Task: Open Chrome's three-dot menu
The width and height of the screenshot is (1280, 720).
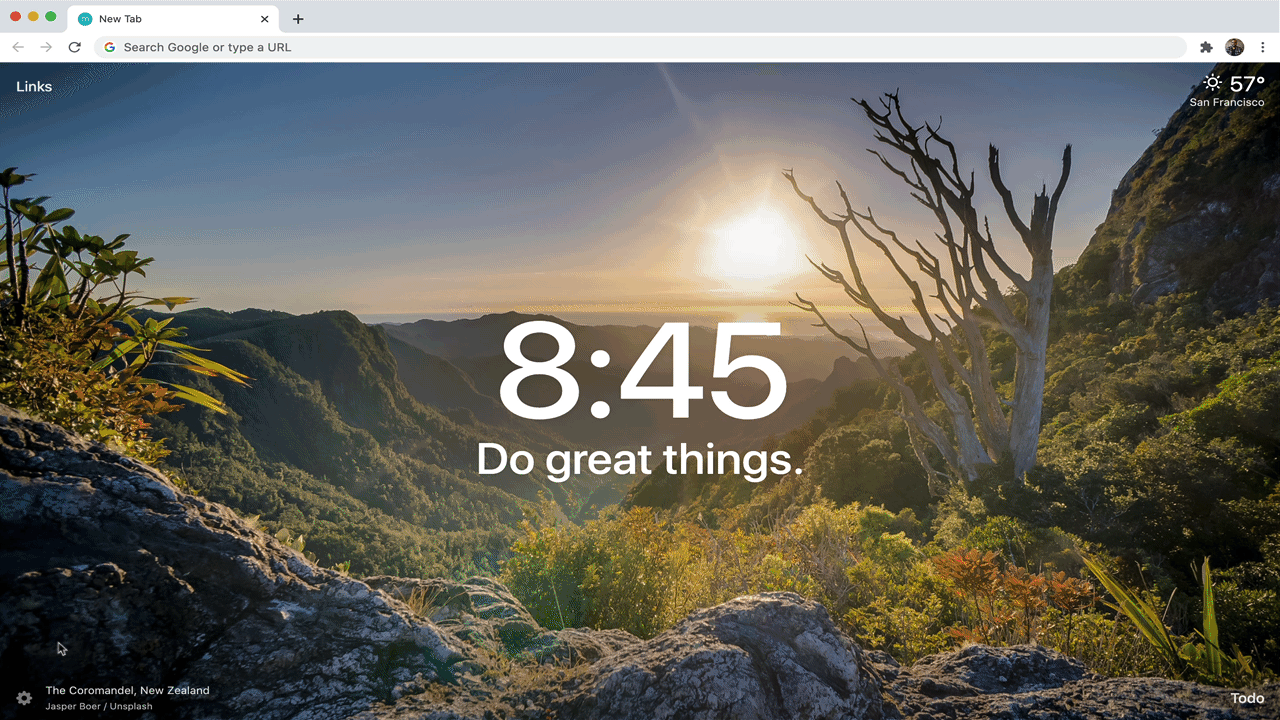Action: click(x=1263, y=47)
